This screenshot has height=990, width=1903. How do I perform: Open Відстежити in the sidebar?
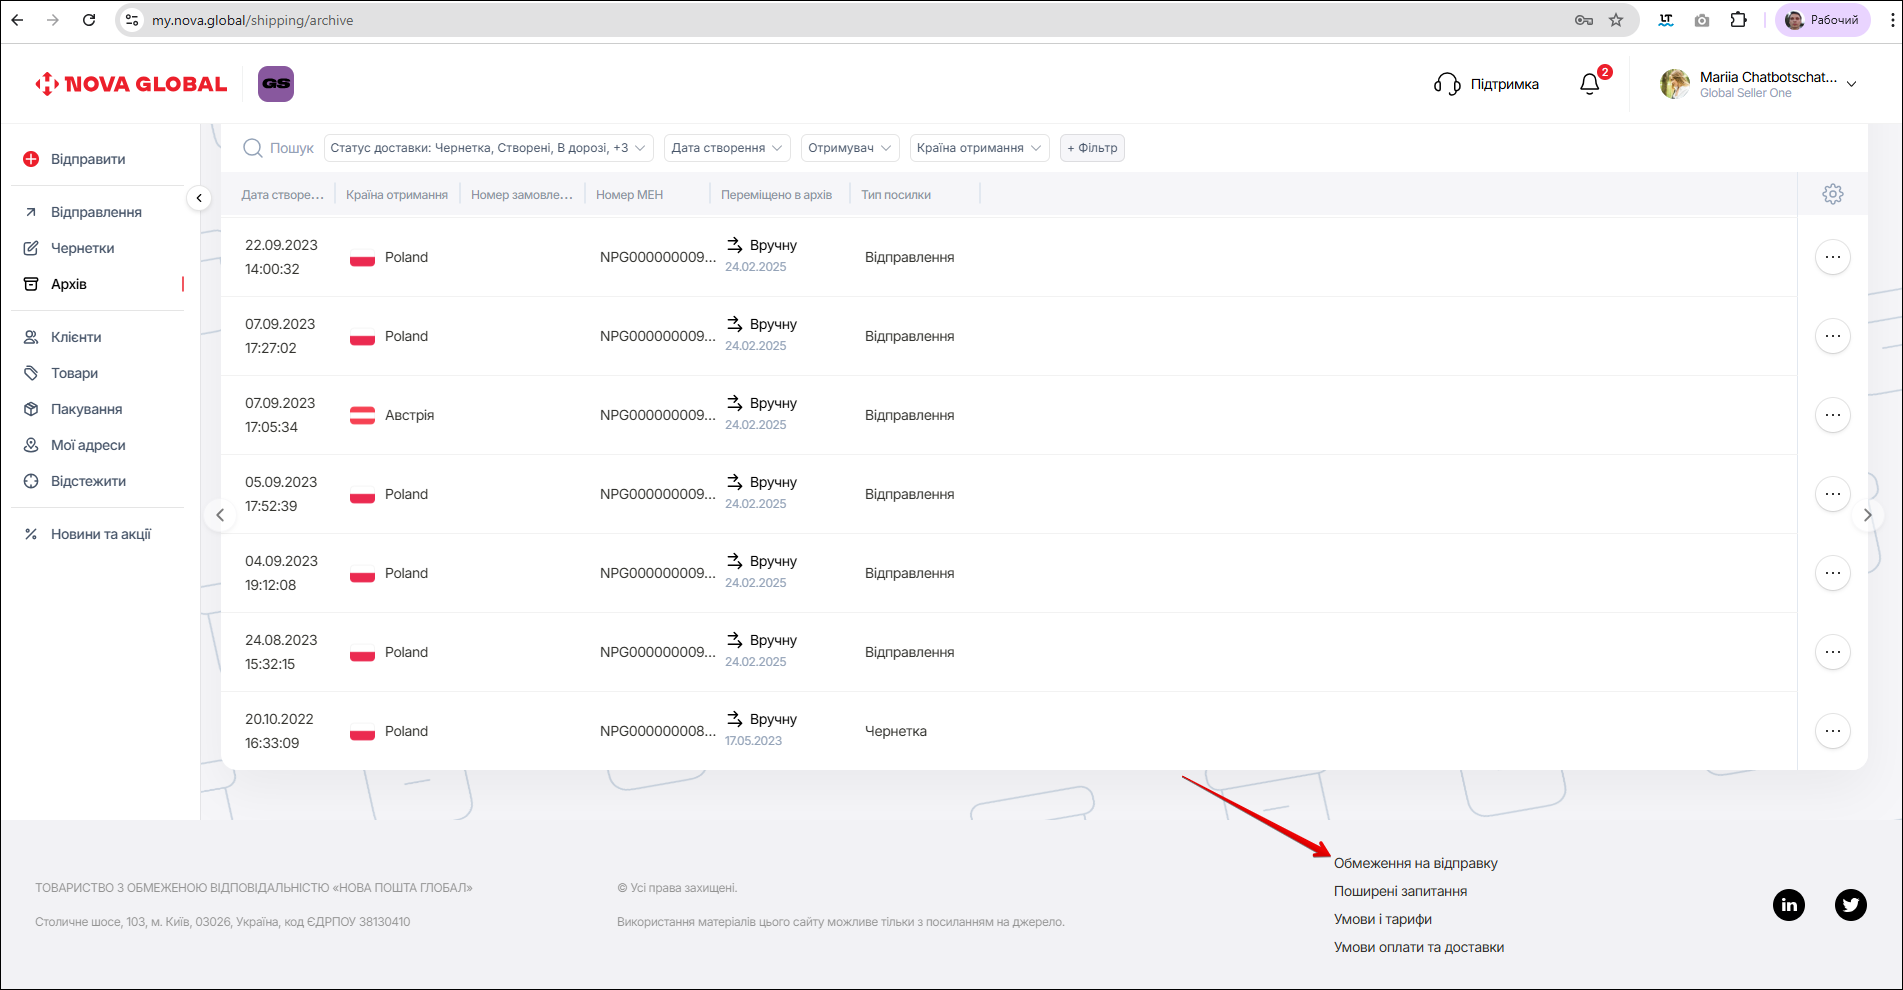pyautogui.click(x=88, y=481)
